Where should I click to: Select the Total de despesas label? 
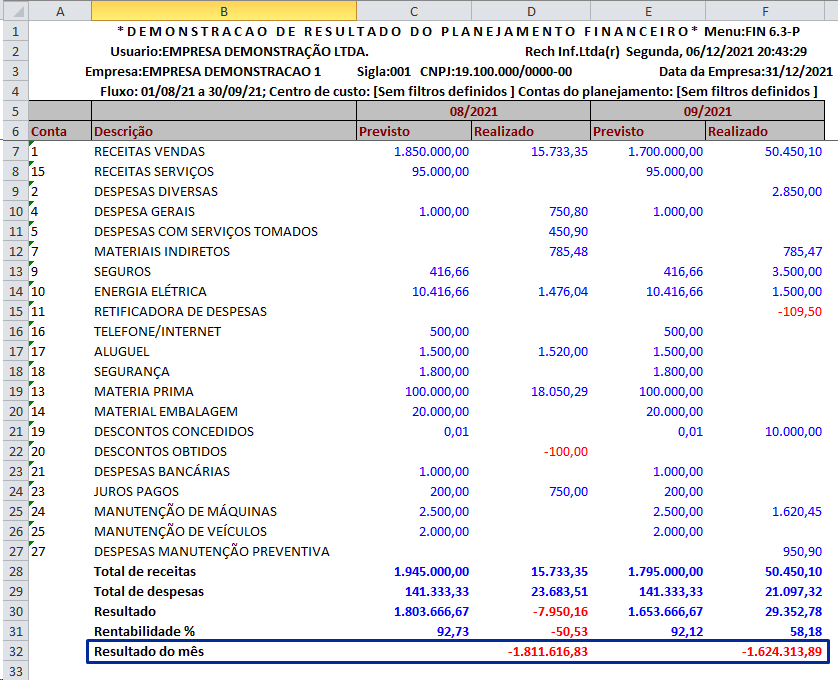coord(148,591)
